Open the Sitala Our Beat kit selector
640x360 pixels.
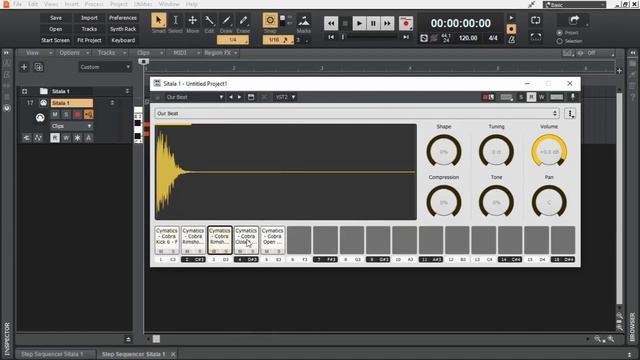(357, 113)
